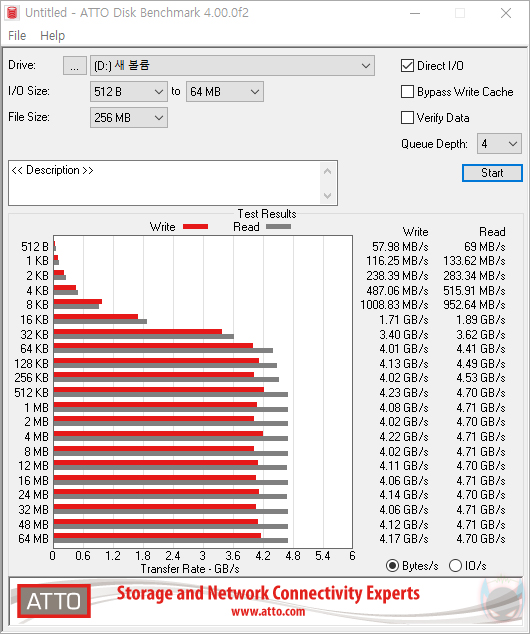Click the Transfer Rate - GB/s axis label
530x634 pixels.
(190, 569)
